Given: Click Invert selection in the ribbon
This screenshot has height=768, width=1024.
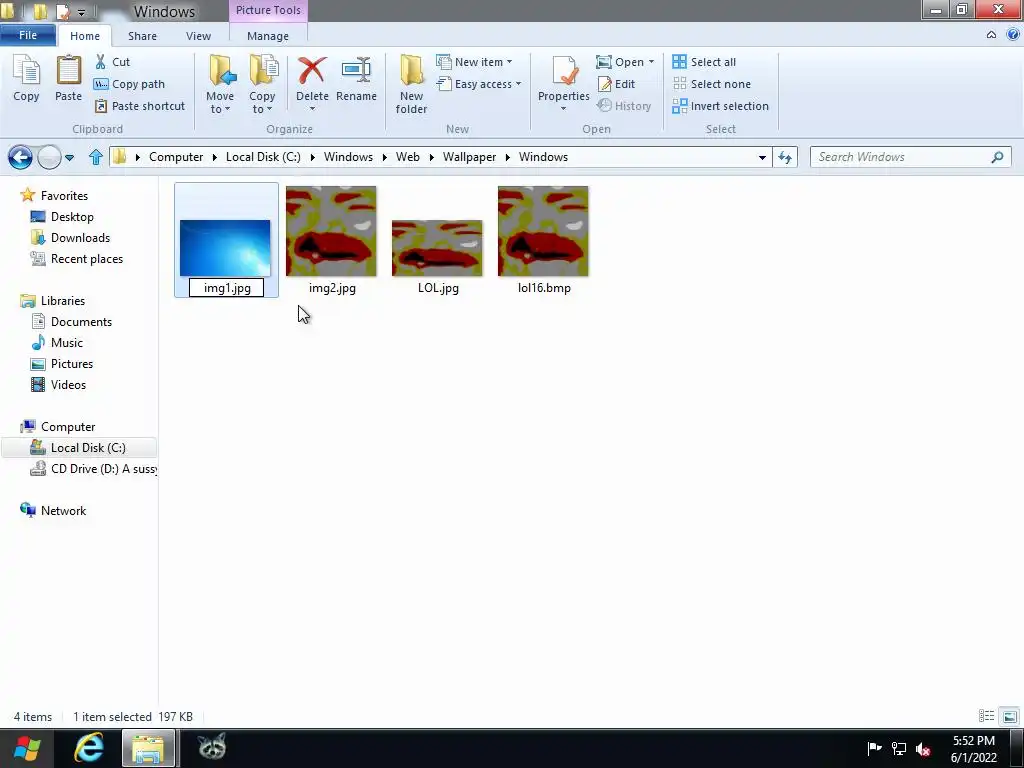Looking at the screenshot, I should tap(720, 106).
